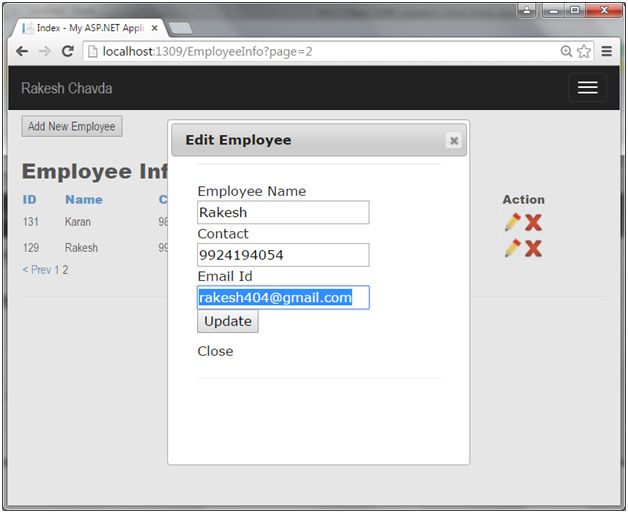
Task: Bookmark this page with star icon
Action: (x=584, y=51)
